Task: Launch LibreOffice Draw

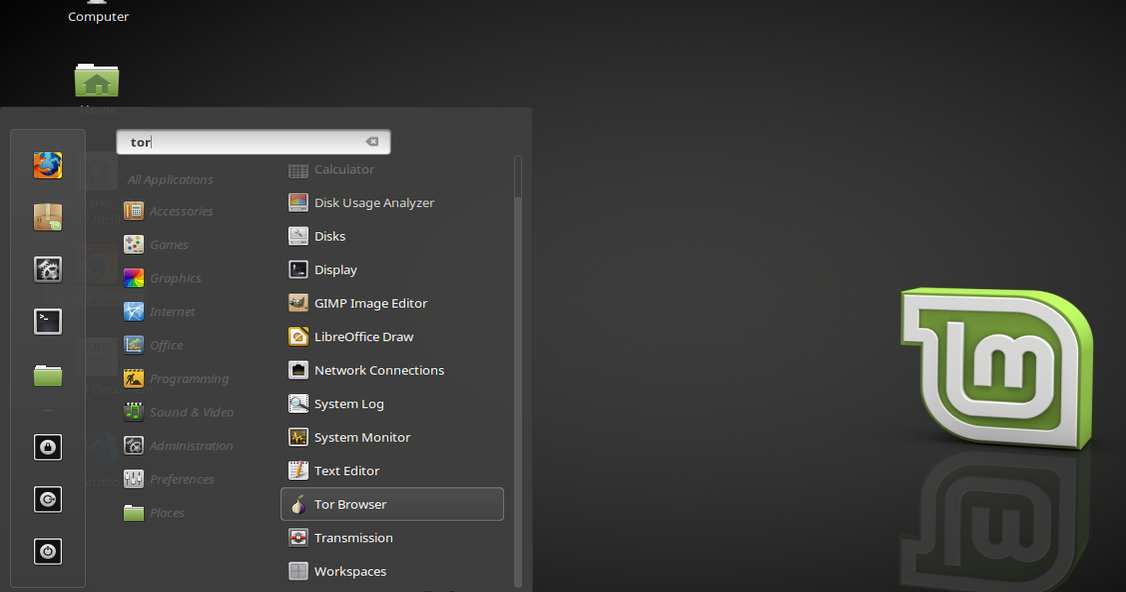Action: coord(392,337)
